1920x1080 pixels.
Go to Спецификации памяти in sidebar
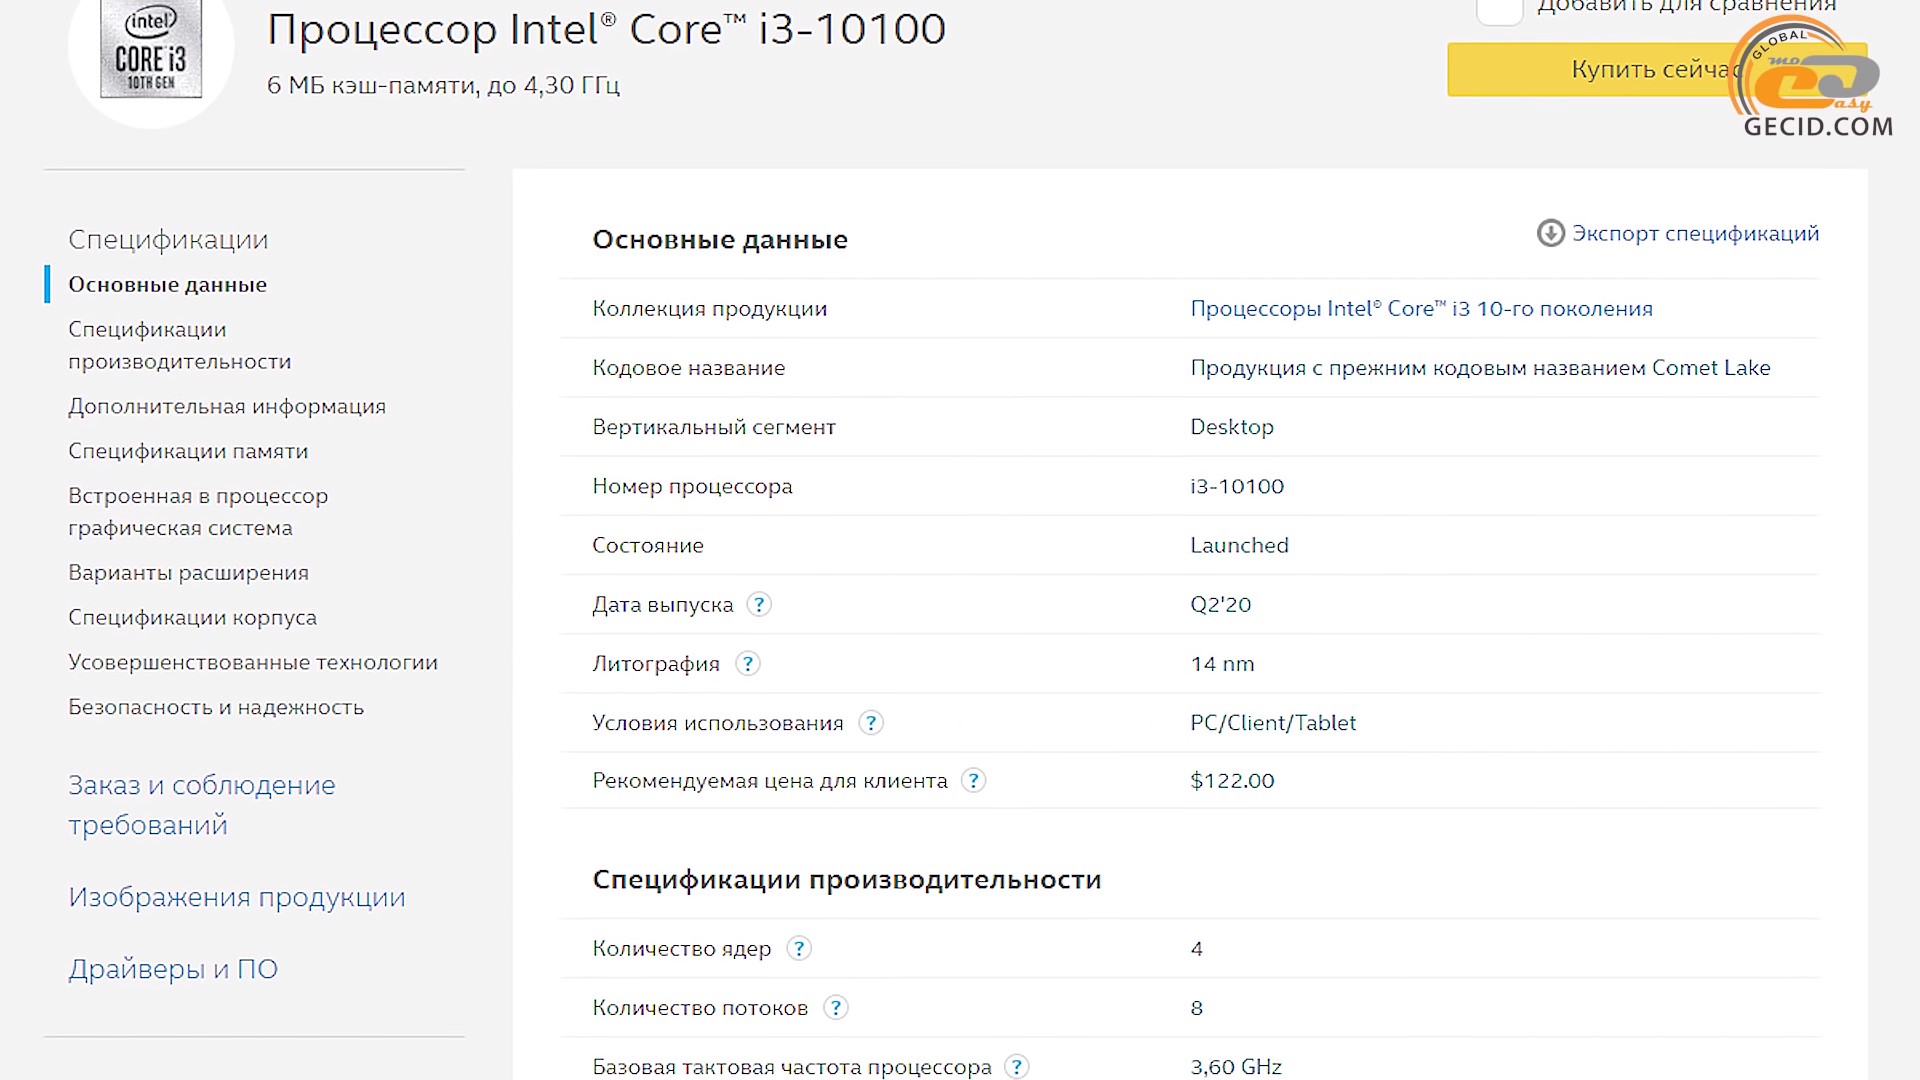pyautogui.click(x=188, y=451)
